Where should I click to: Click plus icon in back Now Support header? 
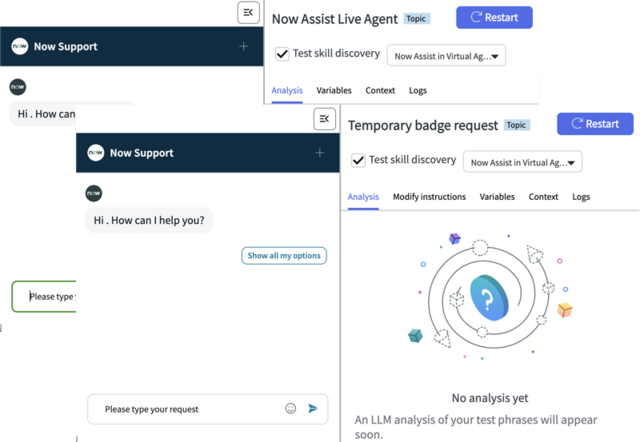pyautogui.click(x=244, y=47)
